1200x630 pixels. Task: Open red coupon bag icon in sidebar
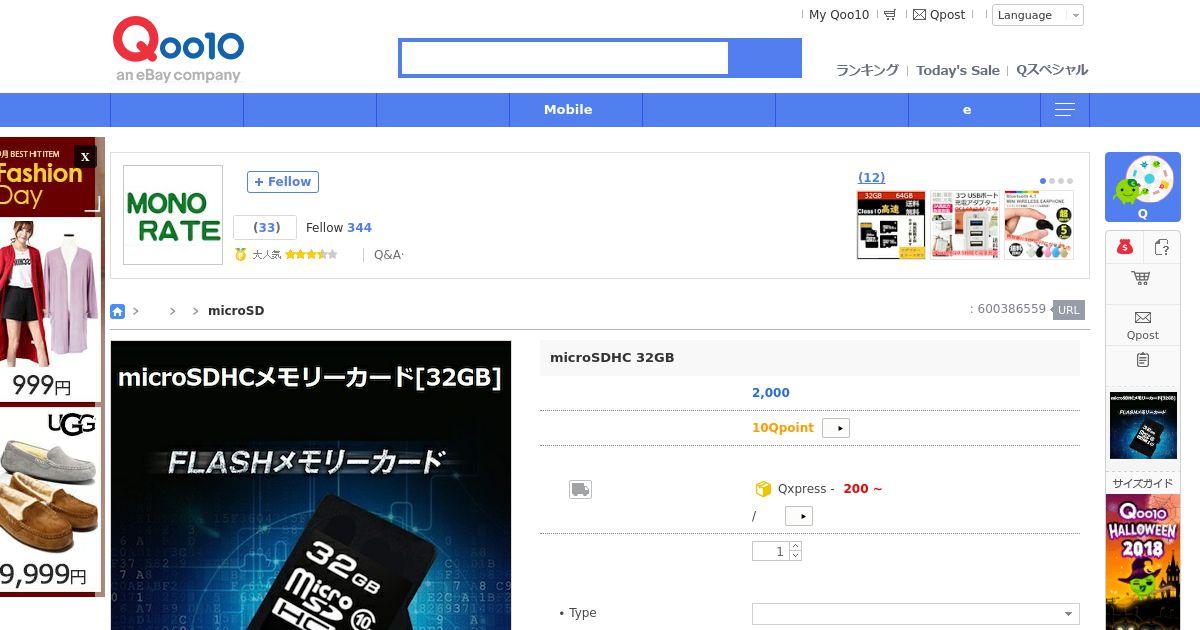pyautogui.click(x=1125, y=247)
